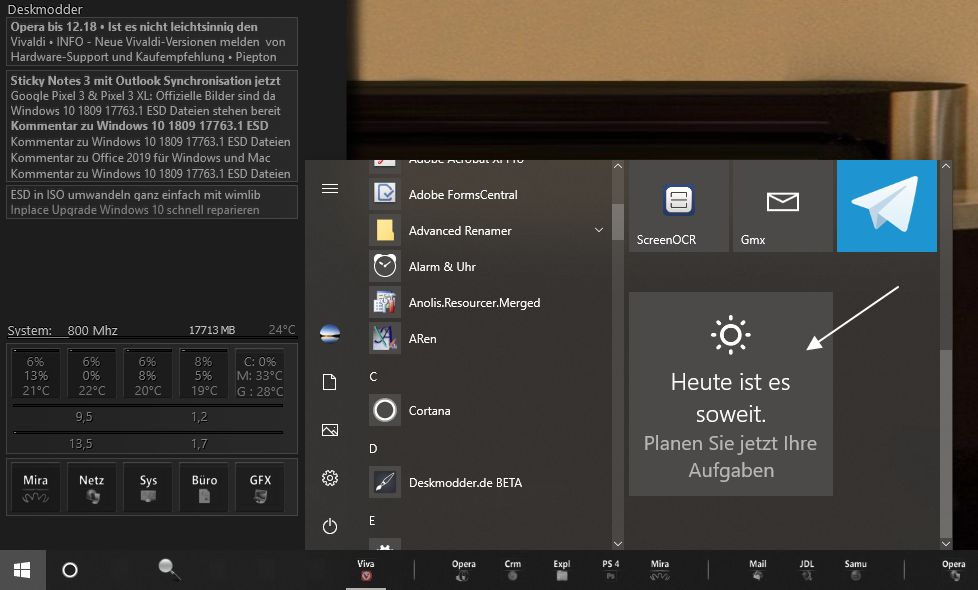This screenshot has height=590, width=978.
Task: Launch the PS 4 taskbar shortcut
Action: tap(611, 570)
